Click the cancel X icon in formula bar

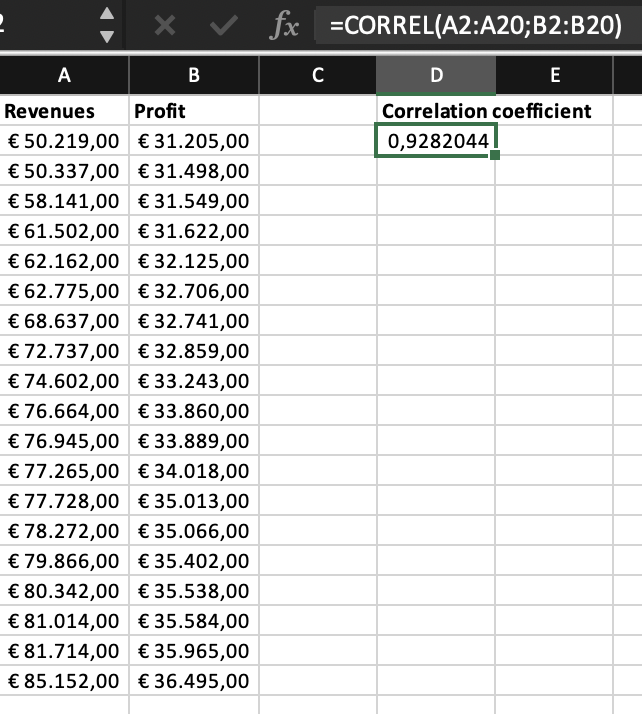[164, 27]
